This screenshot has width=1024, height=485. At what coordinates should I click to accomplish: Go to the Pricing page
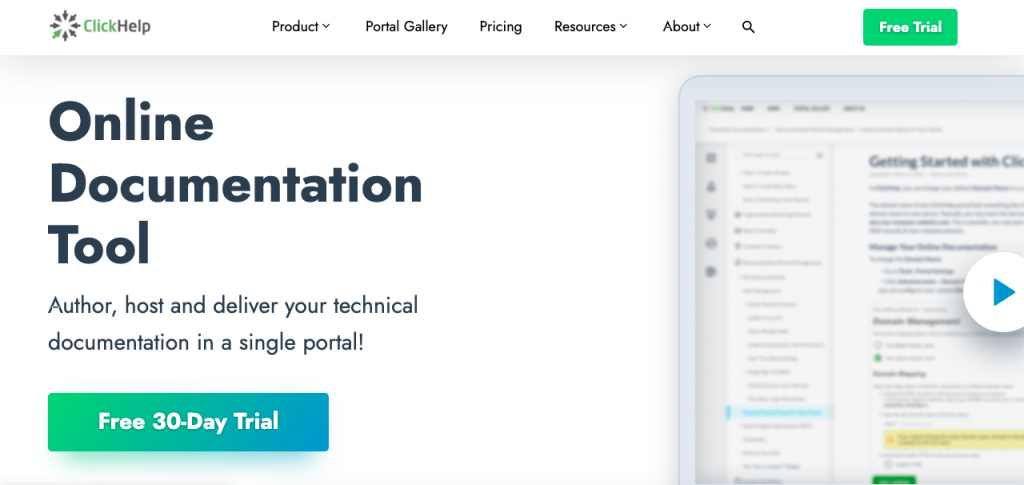[500, 27]
